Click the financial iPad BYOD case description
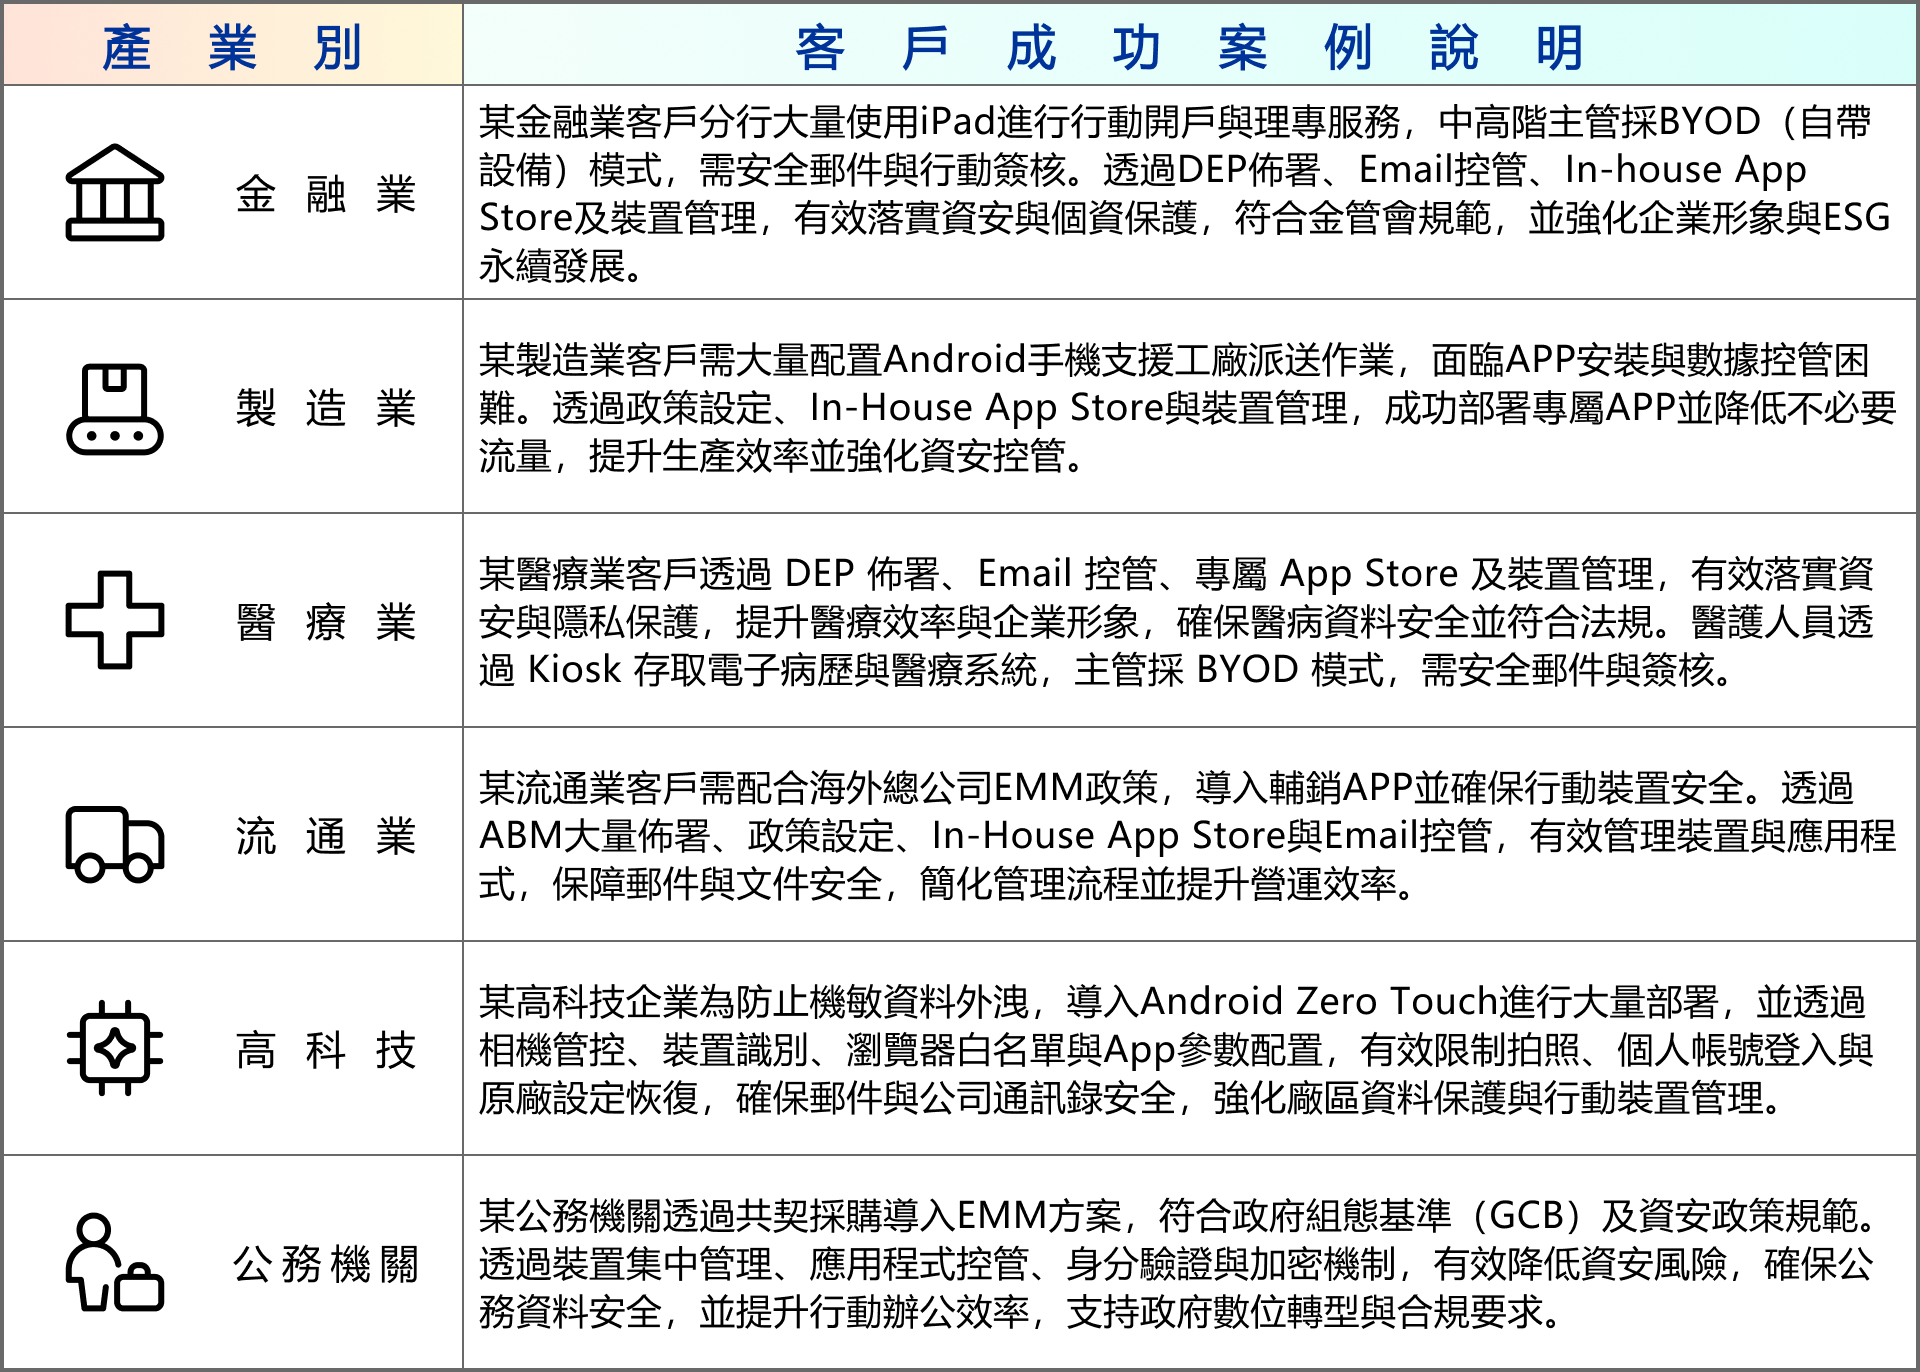 pos(1185,193)
